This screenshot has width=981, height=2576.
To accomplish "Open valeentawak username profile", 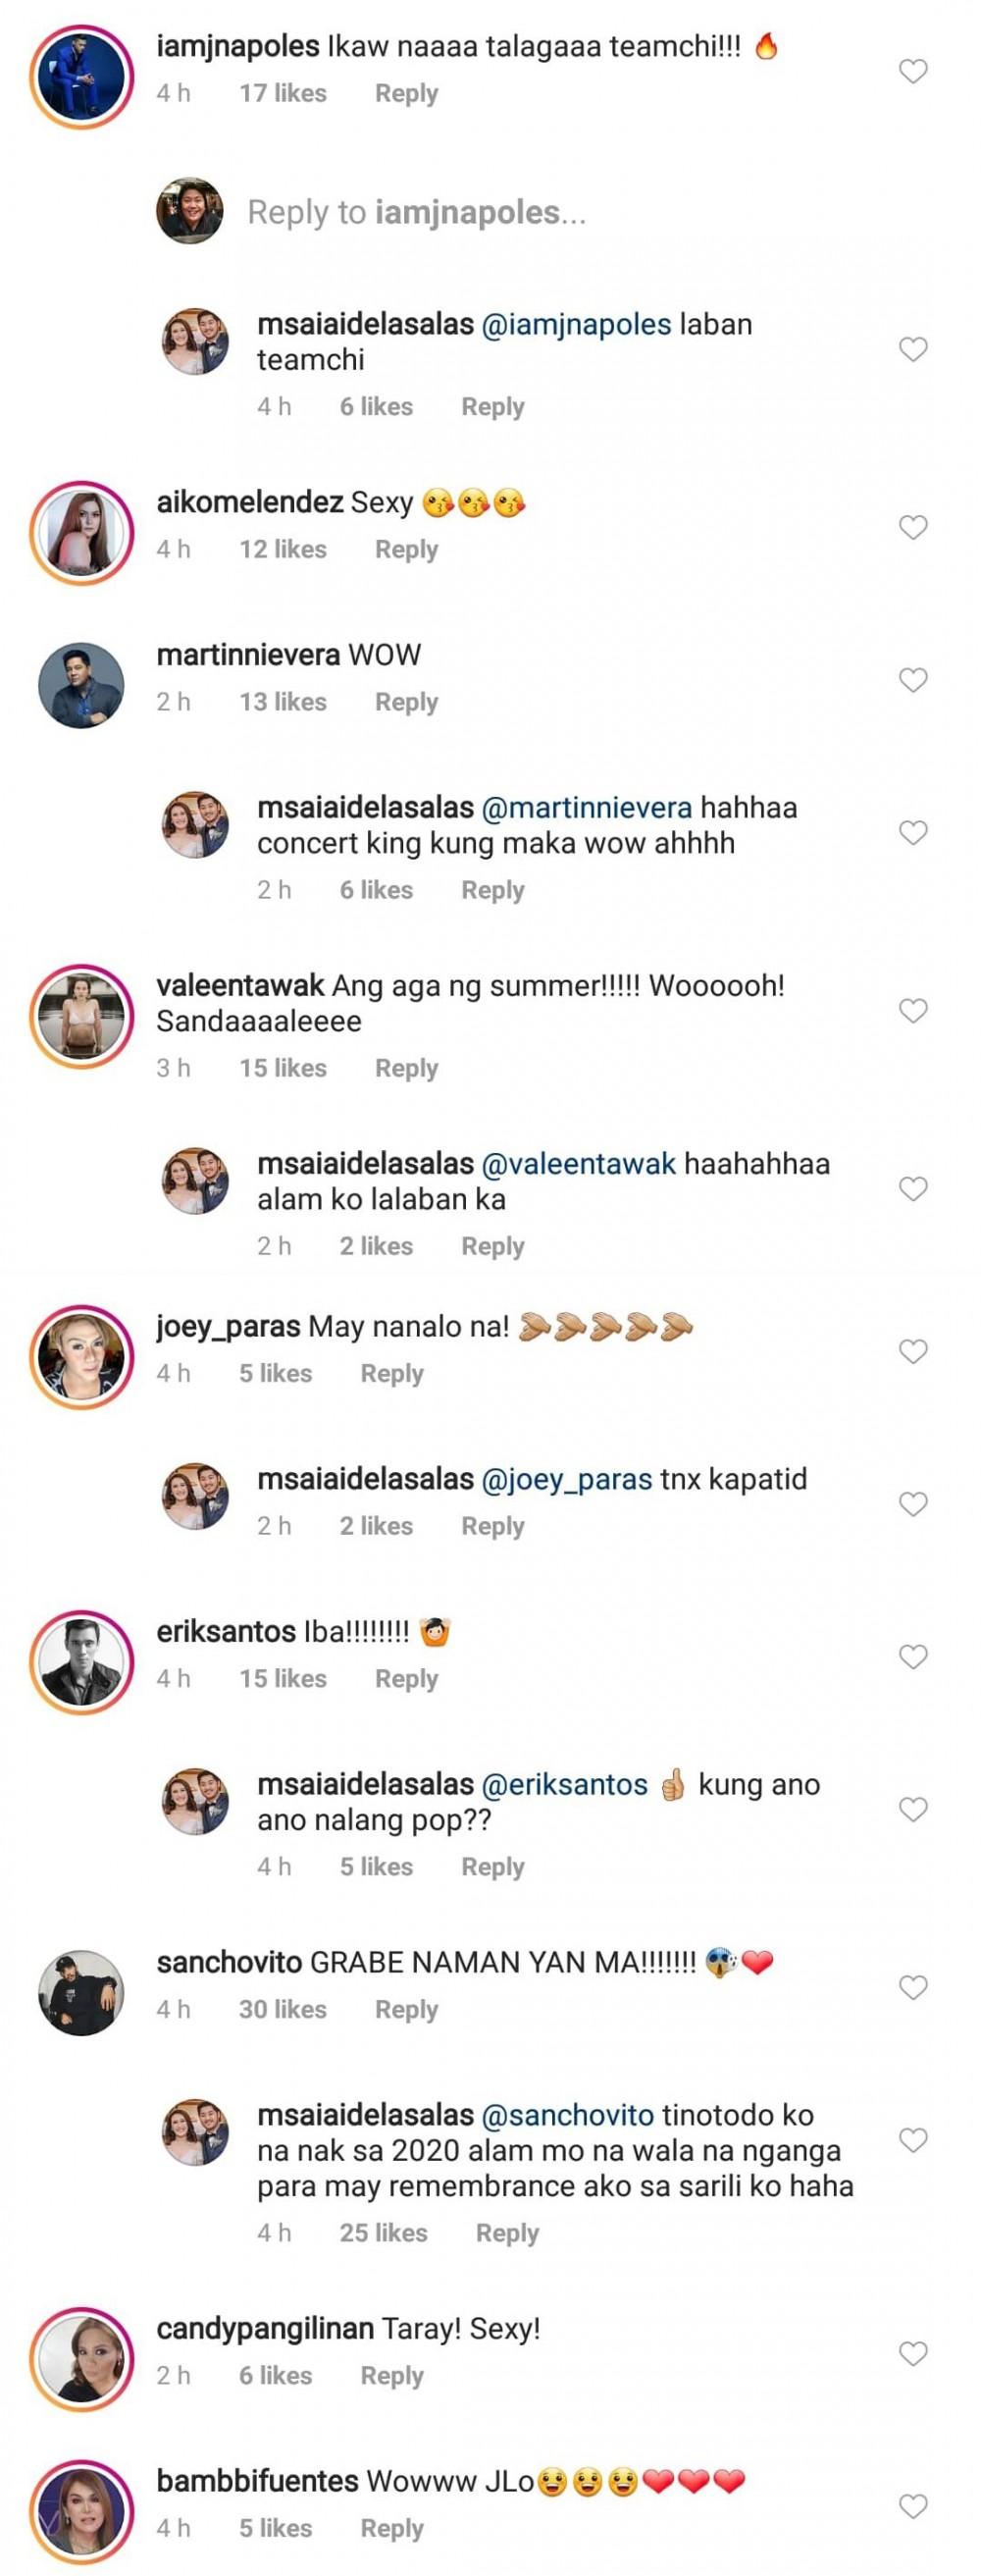I will (x=240, y=985).
